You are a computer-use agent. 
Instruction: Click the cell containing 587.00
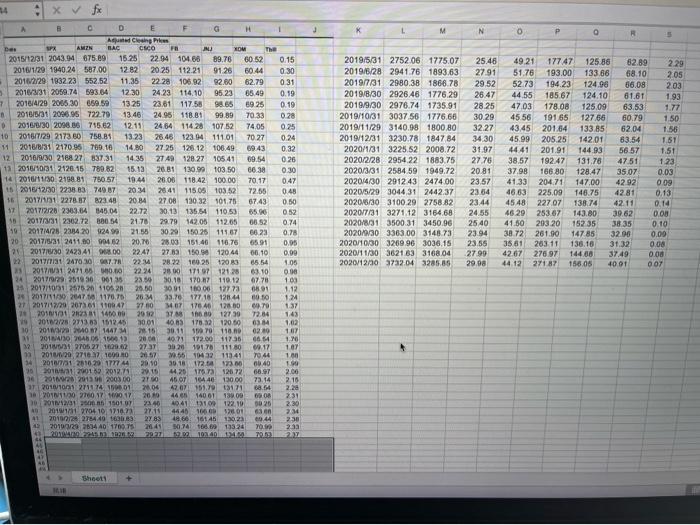(x=95, y=70)
